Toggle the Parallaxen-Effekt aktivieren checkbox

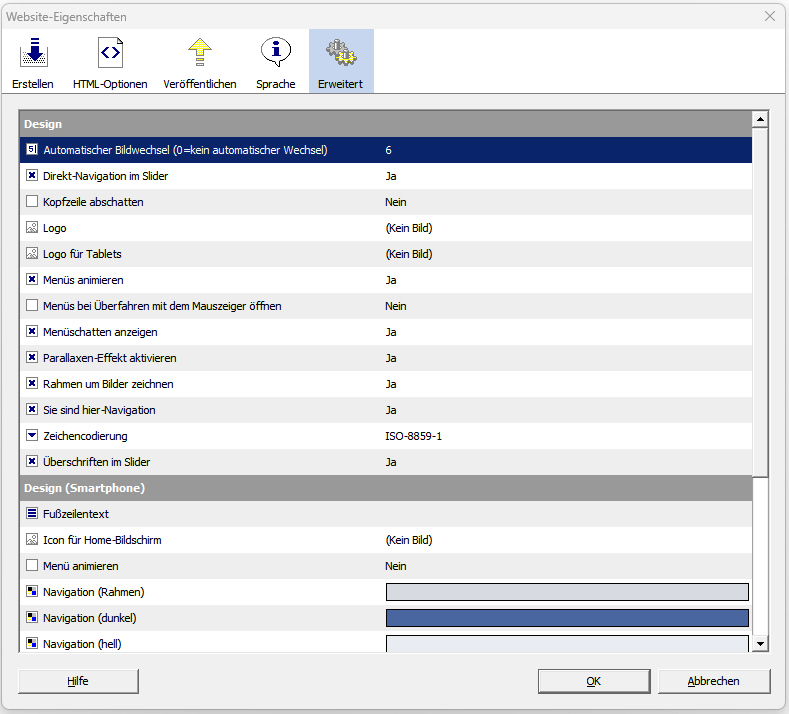point(32,357)
